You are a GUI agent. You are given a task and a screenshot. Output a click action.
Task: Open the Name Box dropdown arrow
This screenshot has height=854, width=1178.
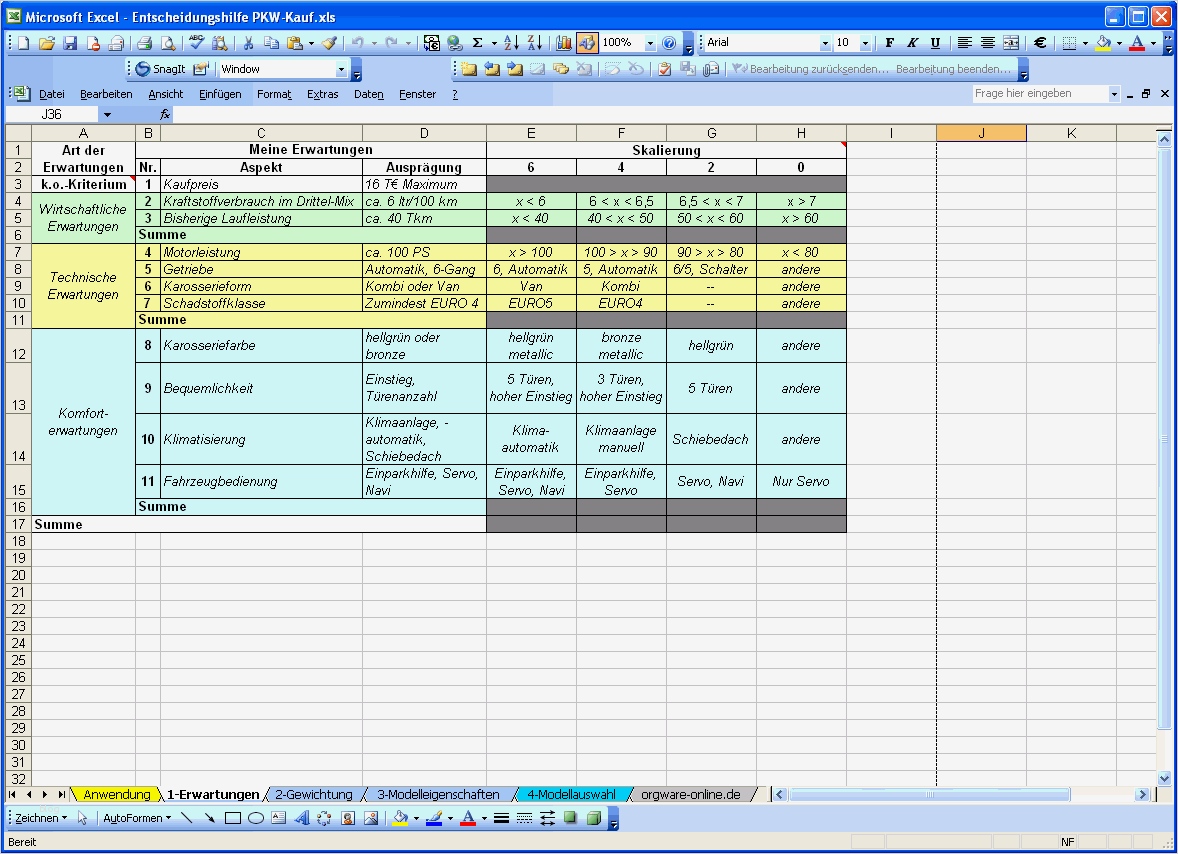(x=107, y=114)
